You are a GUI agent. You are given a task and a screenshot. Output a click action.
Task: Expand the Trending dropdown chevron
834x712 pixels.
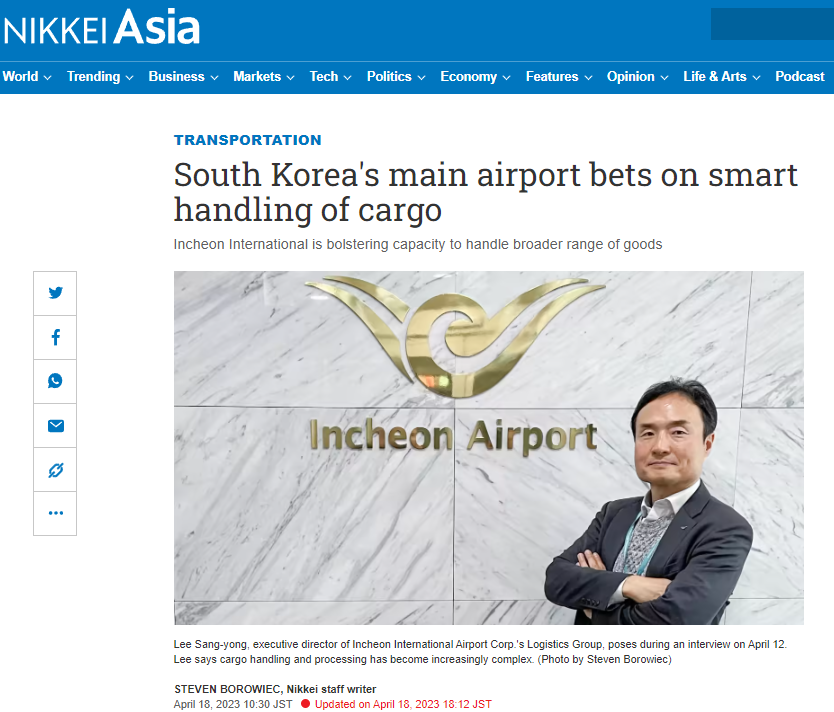click(x=129, y=78)
